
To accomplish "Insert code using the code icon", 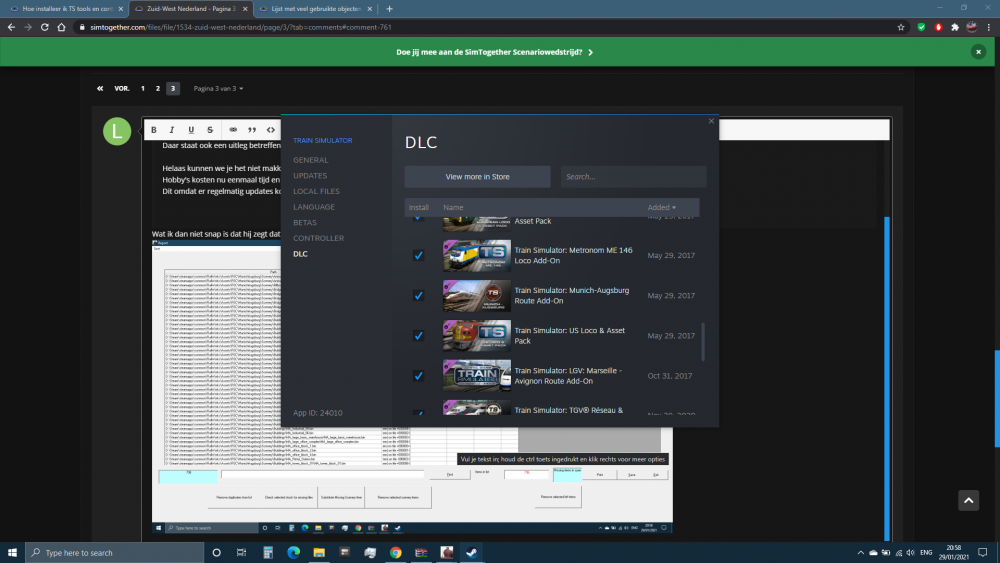I will coord(271,130).
